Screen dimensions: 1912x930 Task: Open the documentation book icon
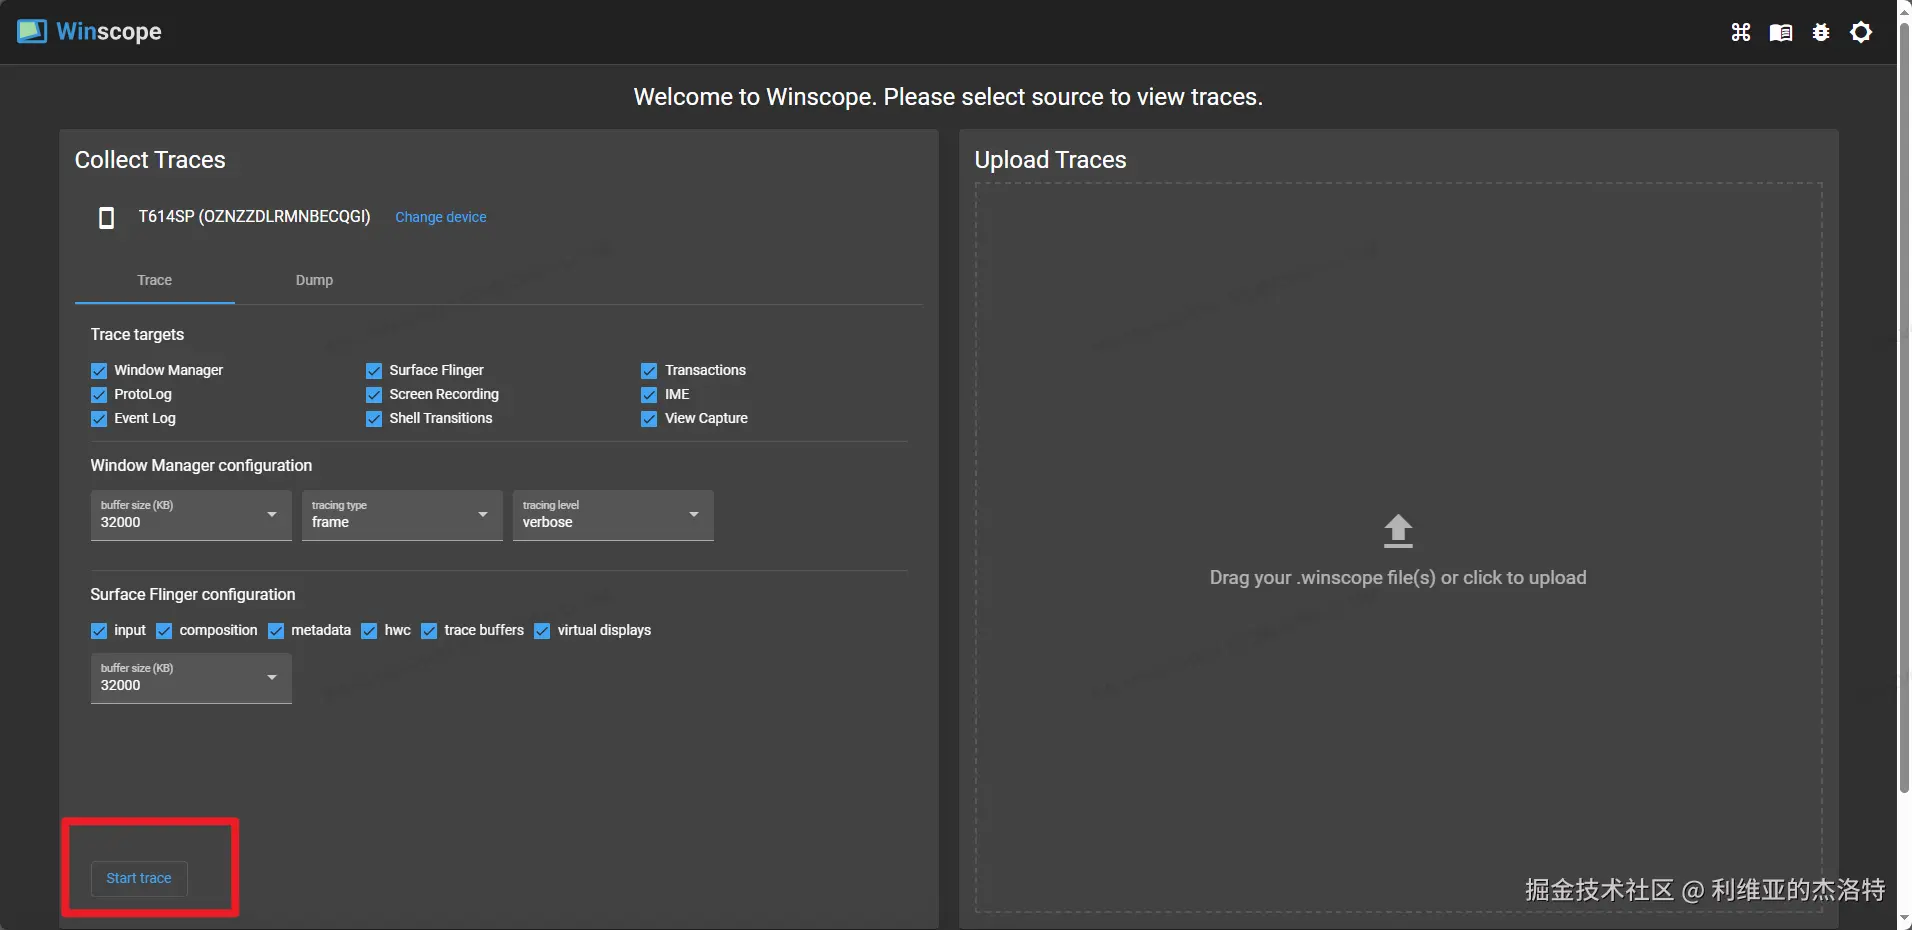(x=1781, y=32)
